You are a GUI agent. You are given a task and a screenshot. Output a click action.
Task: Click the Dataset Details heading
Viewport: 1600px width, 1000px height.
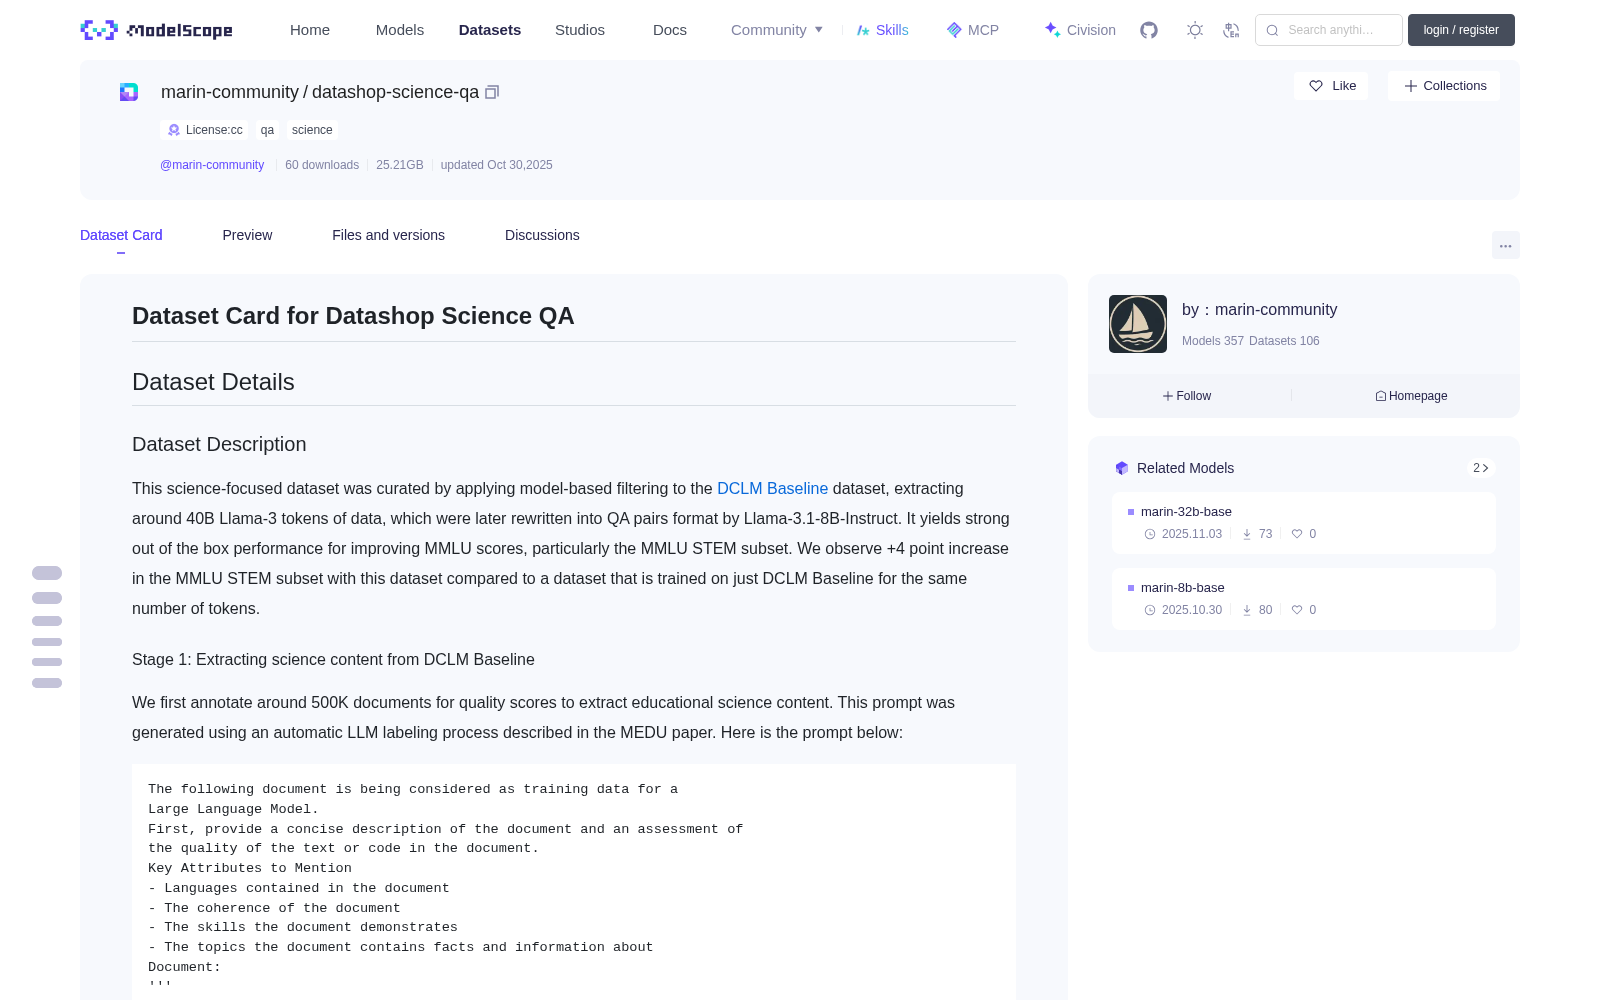pos(213,382)
